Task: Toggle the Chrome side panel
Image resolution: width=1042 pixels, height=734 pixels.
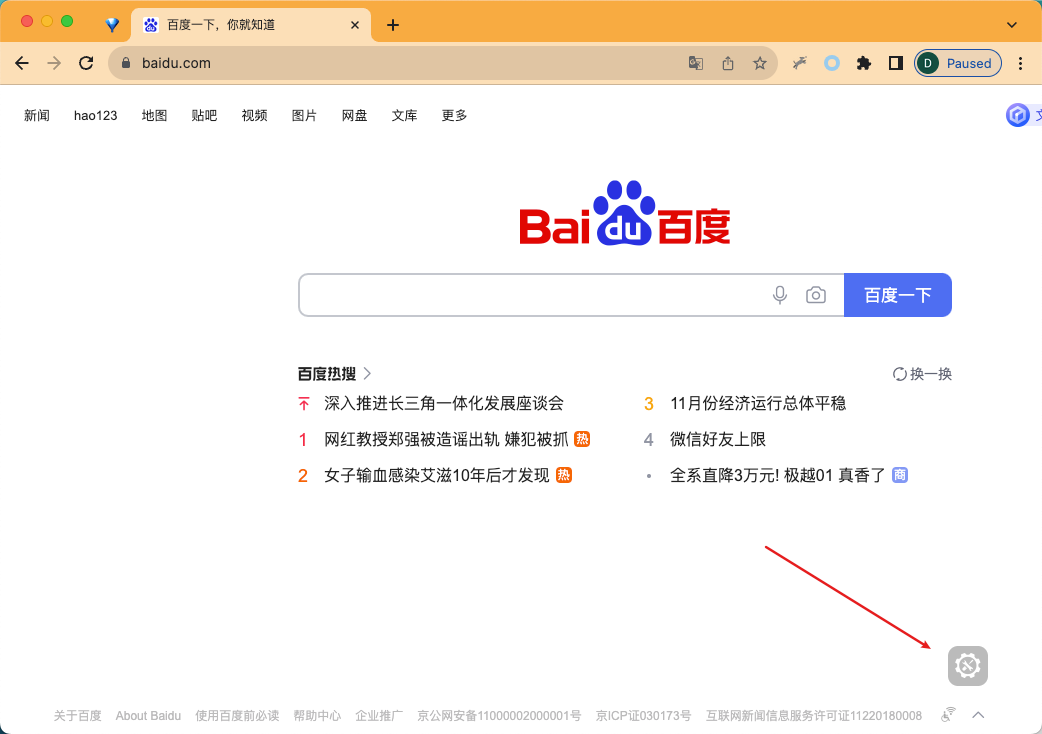Action: pos(895,63)
